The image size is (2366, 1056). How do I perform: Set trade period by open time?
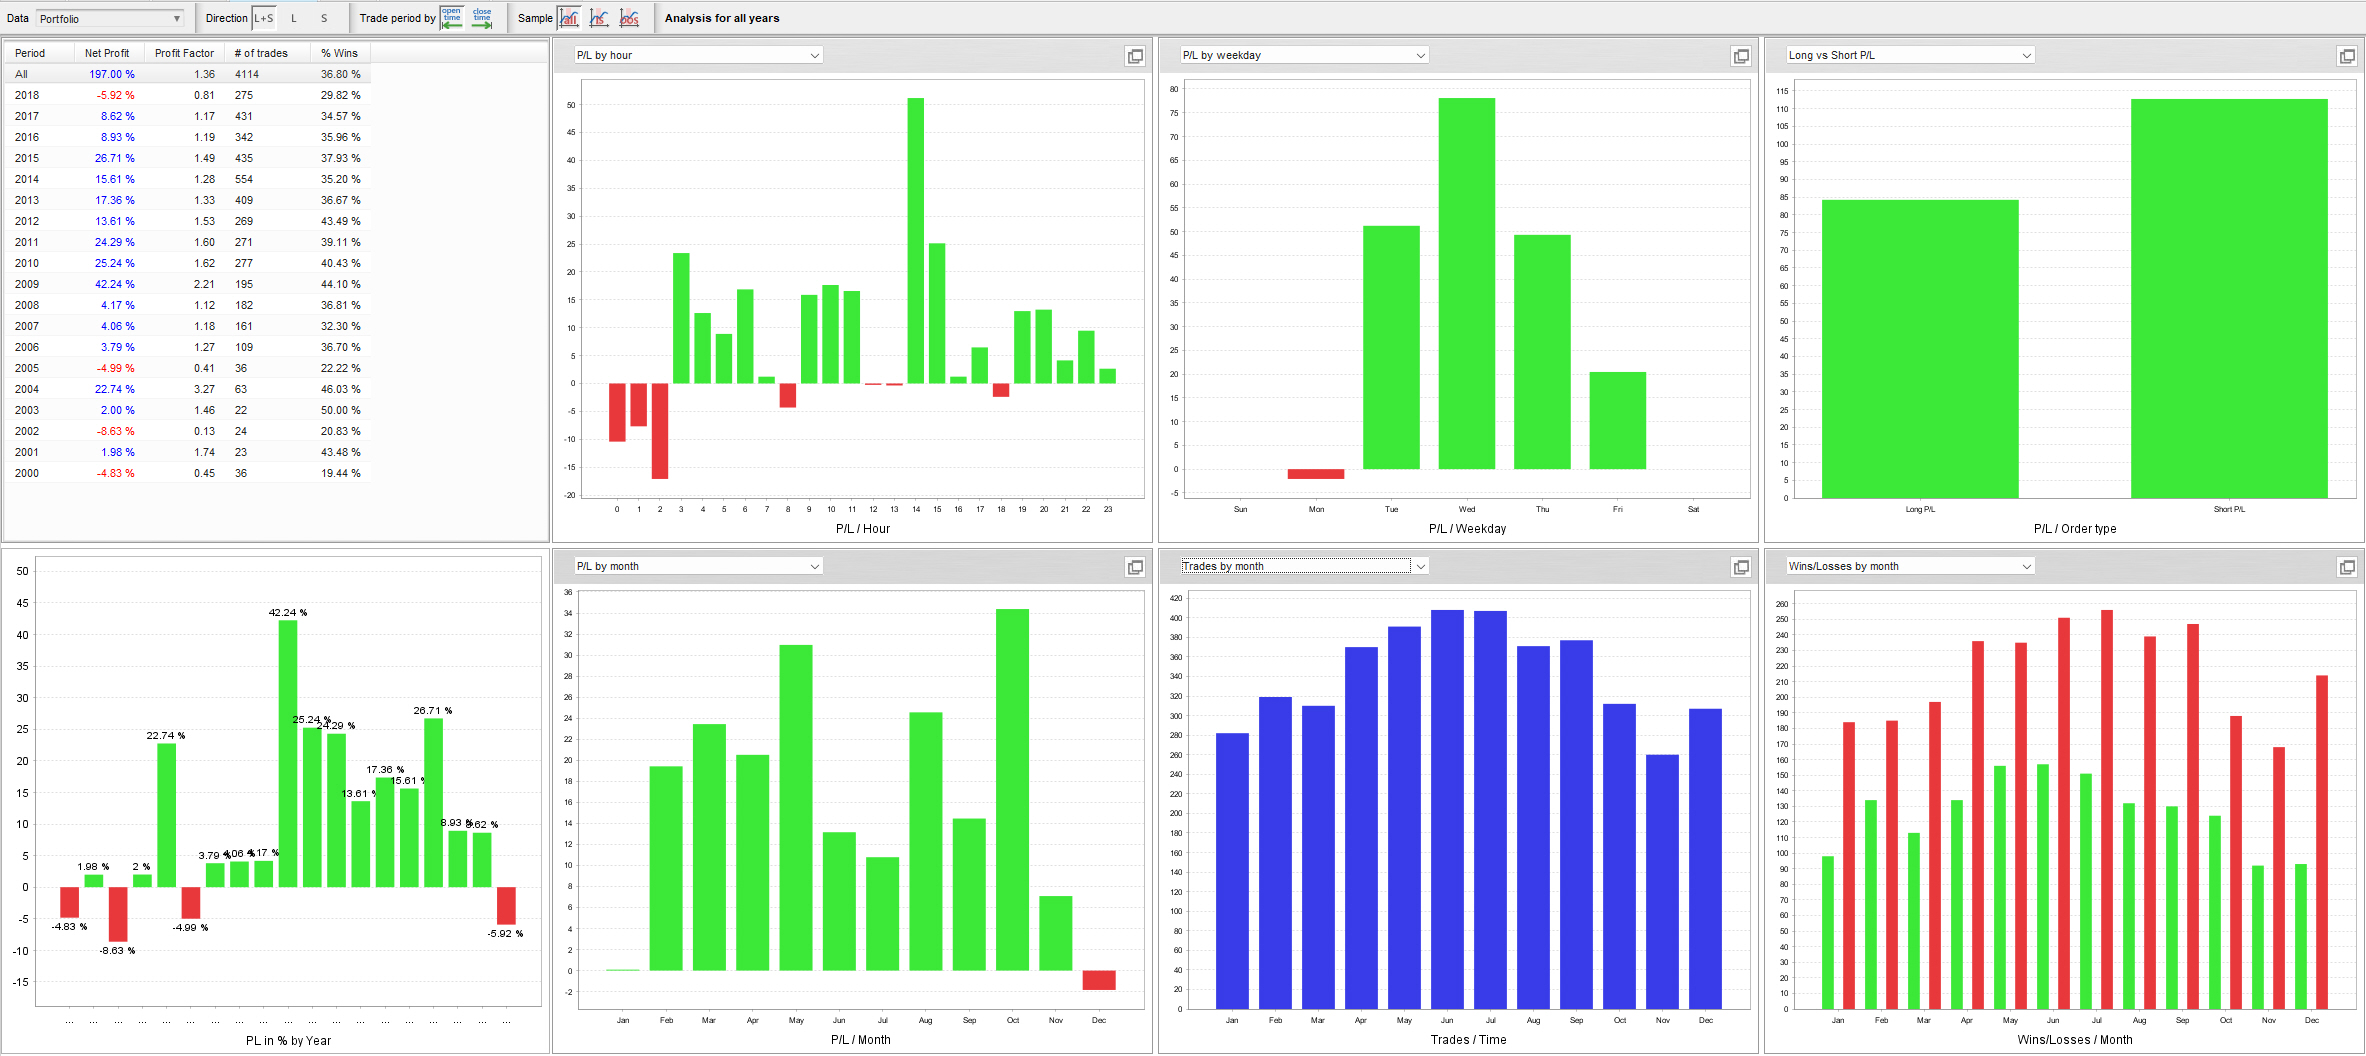click(452, 18)
